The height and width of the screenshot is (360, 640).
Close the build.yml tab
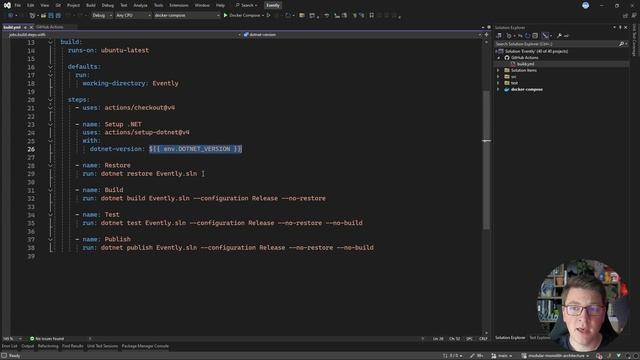click(31, 27)
